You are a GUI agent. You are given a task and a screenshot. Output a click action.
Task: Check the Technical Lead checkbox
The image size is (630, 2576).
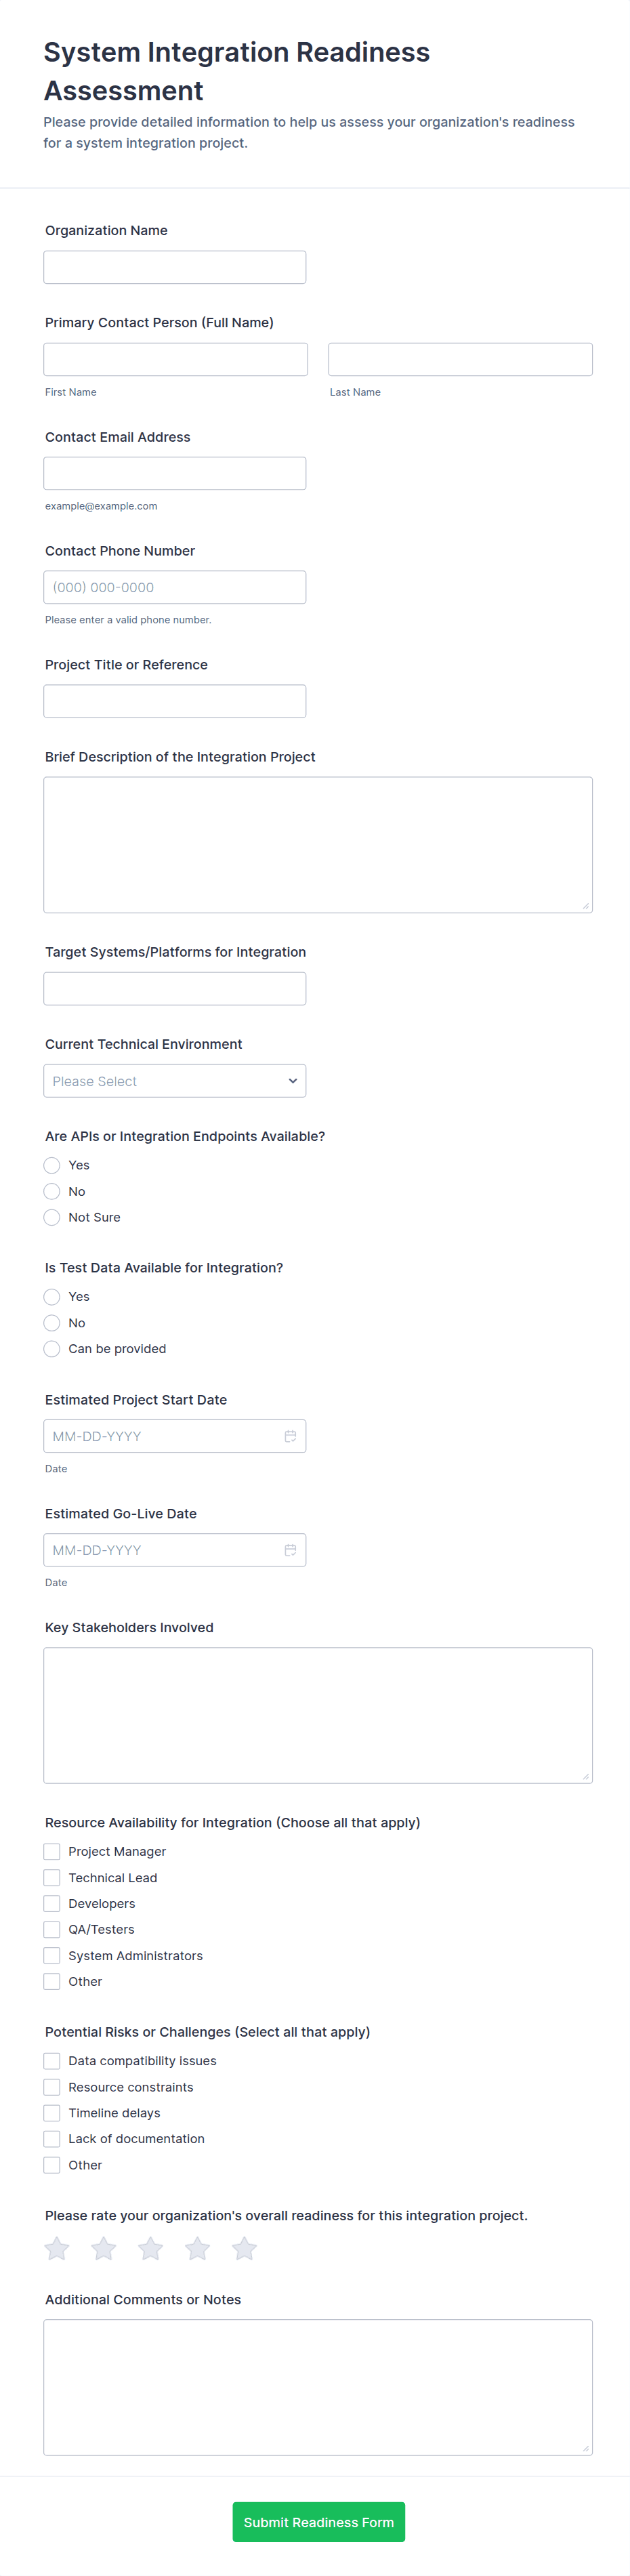52,1878
